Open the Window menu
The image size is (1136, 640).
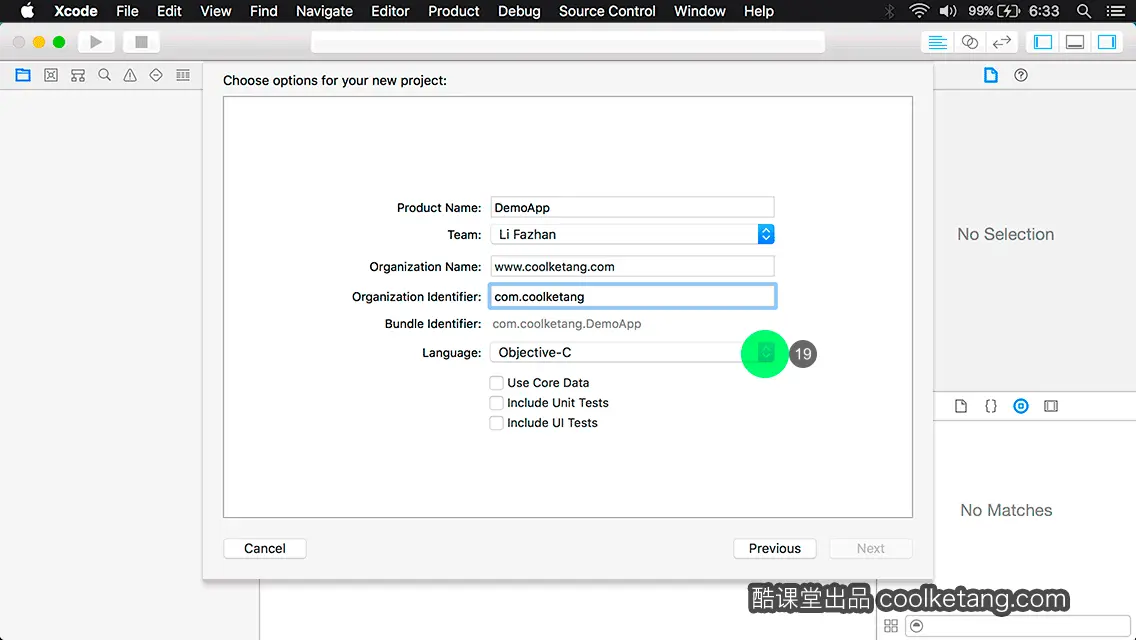pyautogui.click(x=700, y=11)
